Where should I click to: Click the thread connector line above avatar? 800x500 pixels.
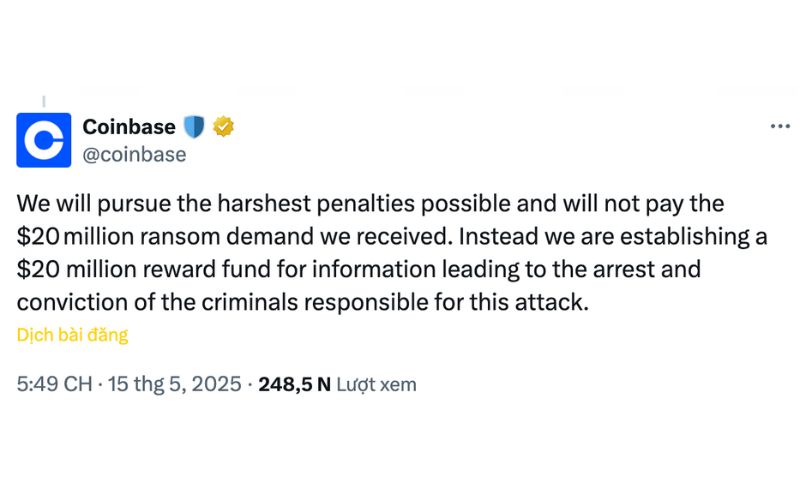tap(44, 102)
